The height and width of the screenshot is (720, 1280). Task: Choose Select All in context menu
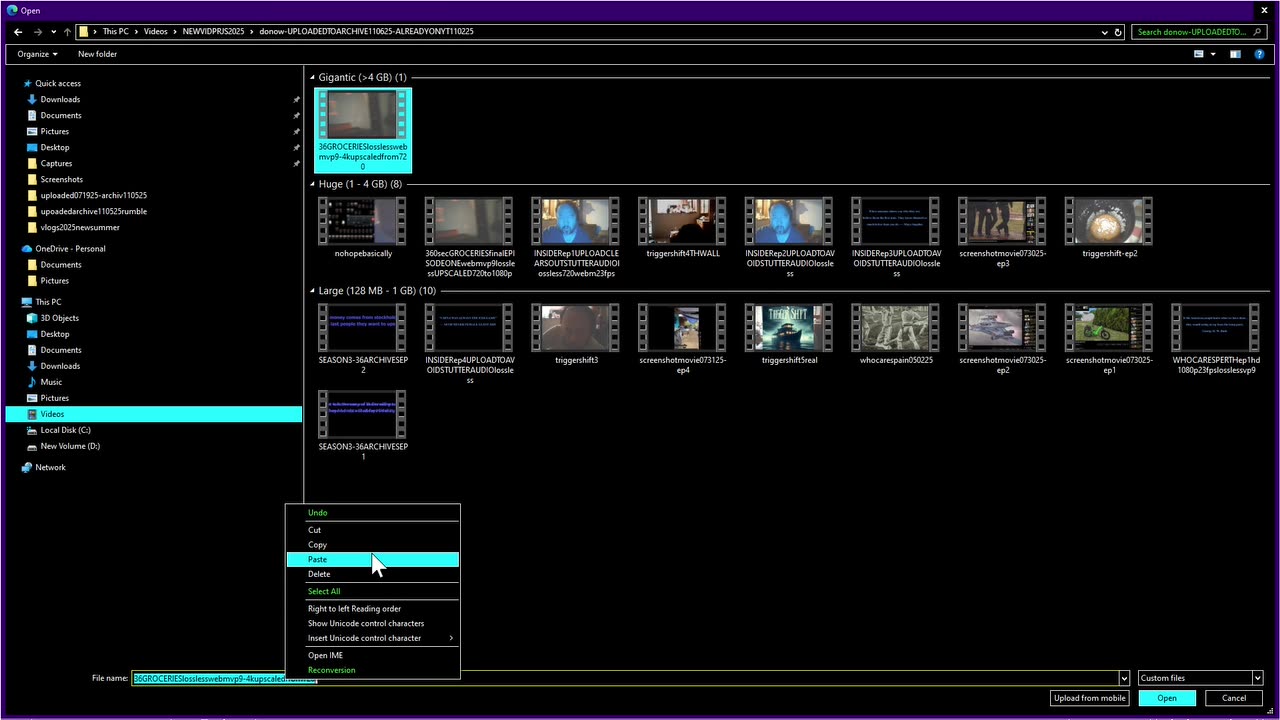click(372, 591)
